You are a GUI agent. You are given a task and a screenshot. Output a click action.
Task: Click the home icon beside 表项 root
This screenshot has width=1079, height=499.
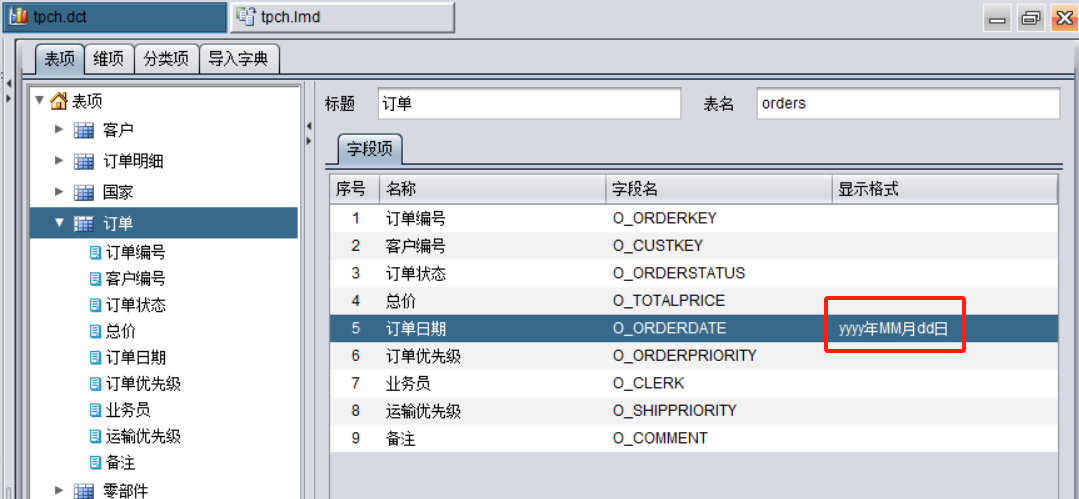click(59, 101)
